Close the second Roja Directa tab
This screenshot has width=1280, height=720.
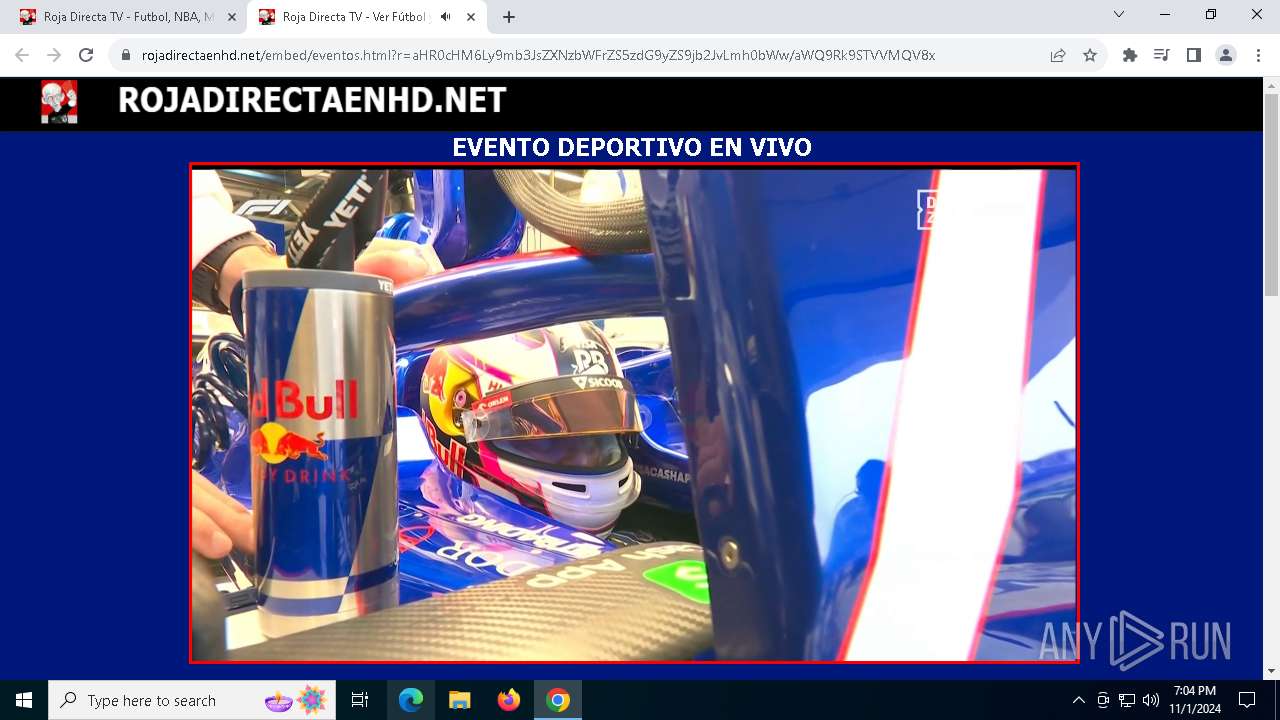point(471,17)
